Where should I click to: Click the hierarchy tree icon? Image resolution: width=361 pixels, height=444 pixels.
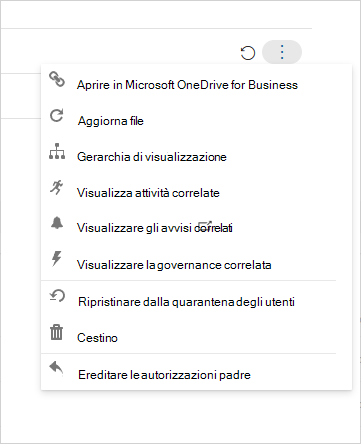(57, 151)
